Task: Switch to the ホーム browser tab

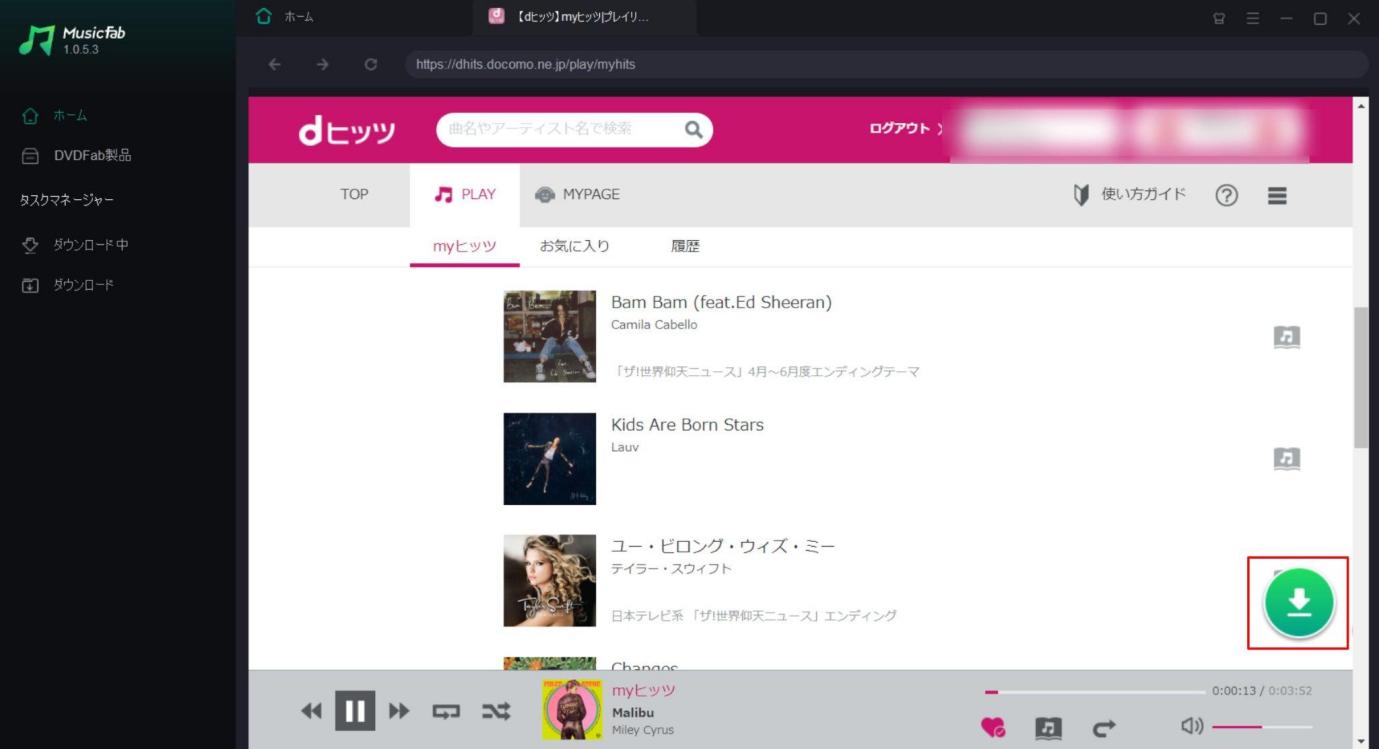Action: [285, 17]
